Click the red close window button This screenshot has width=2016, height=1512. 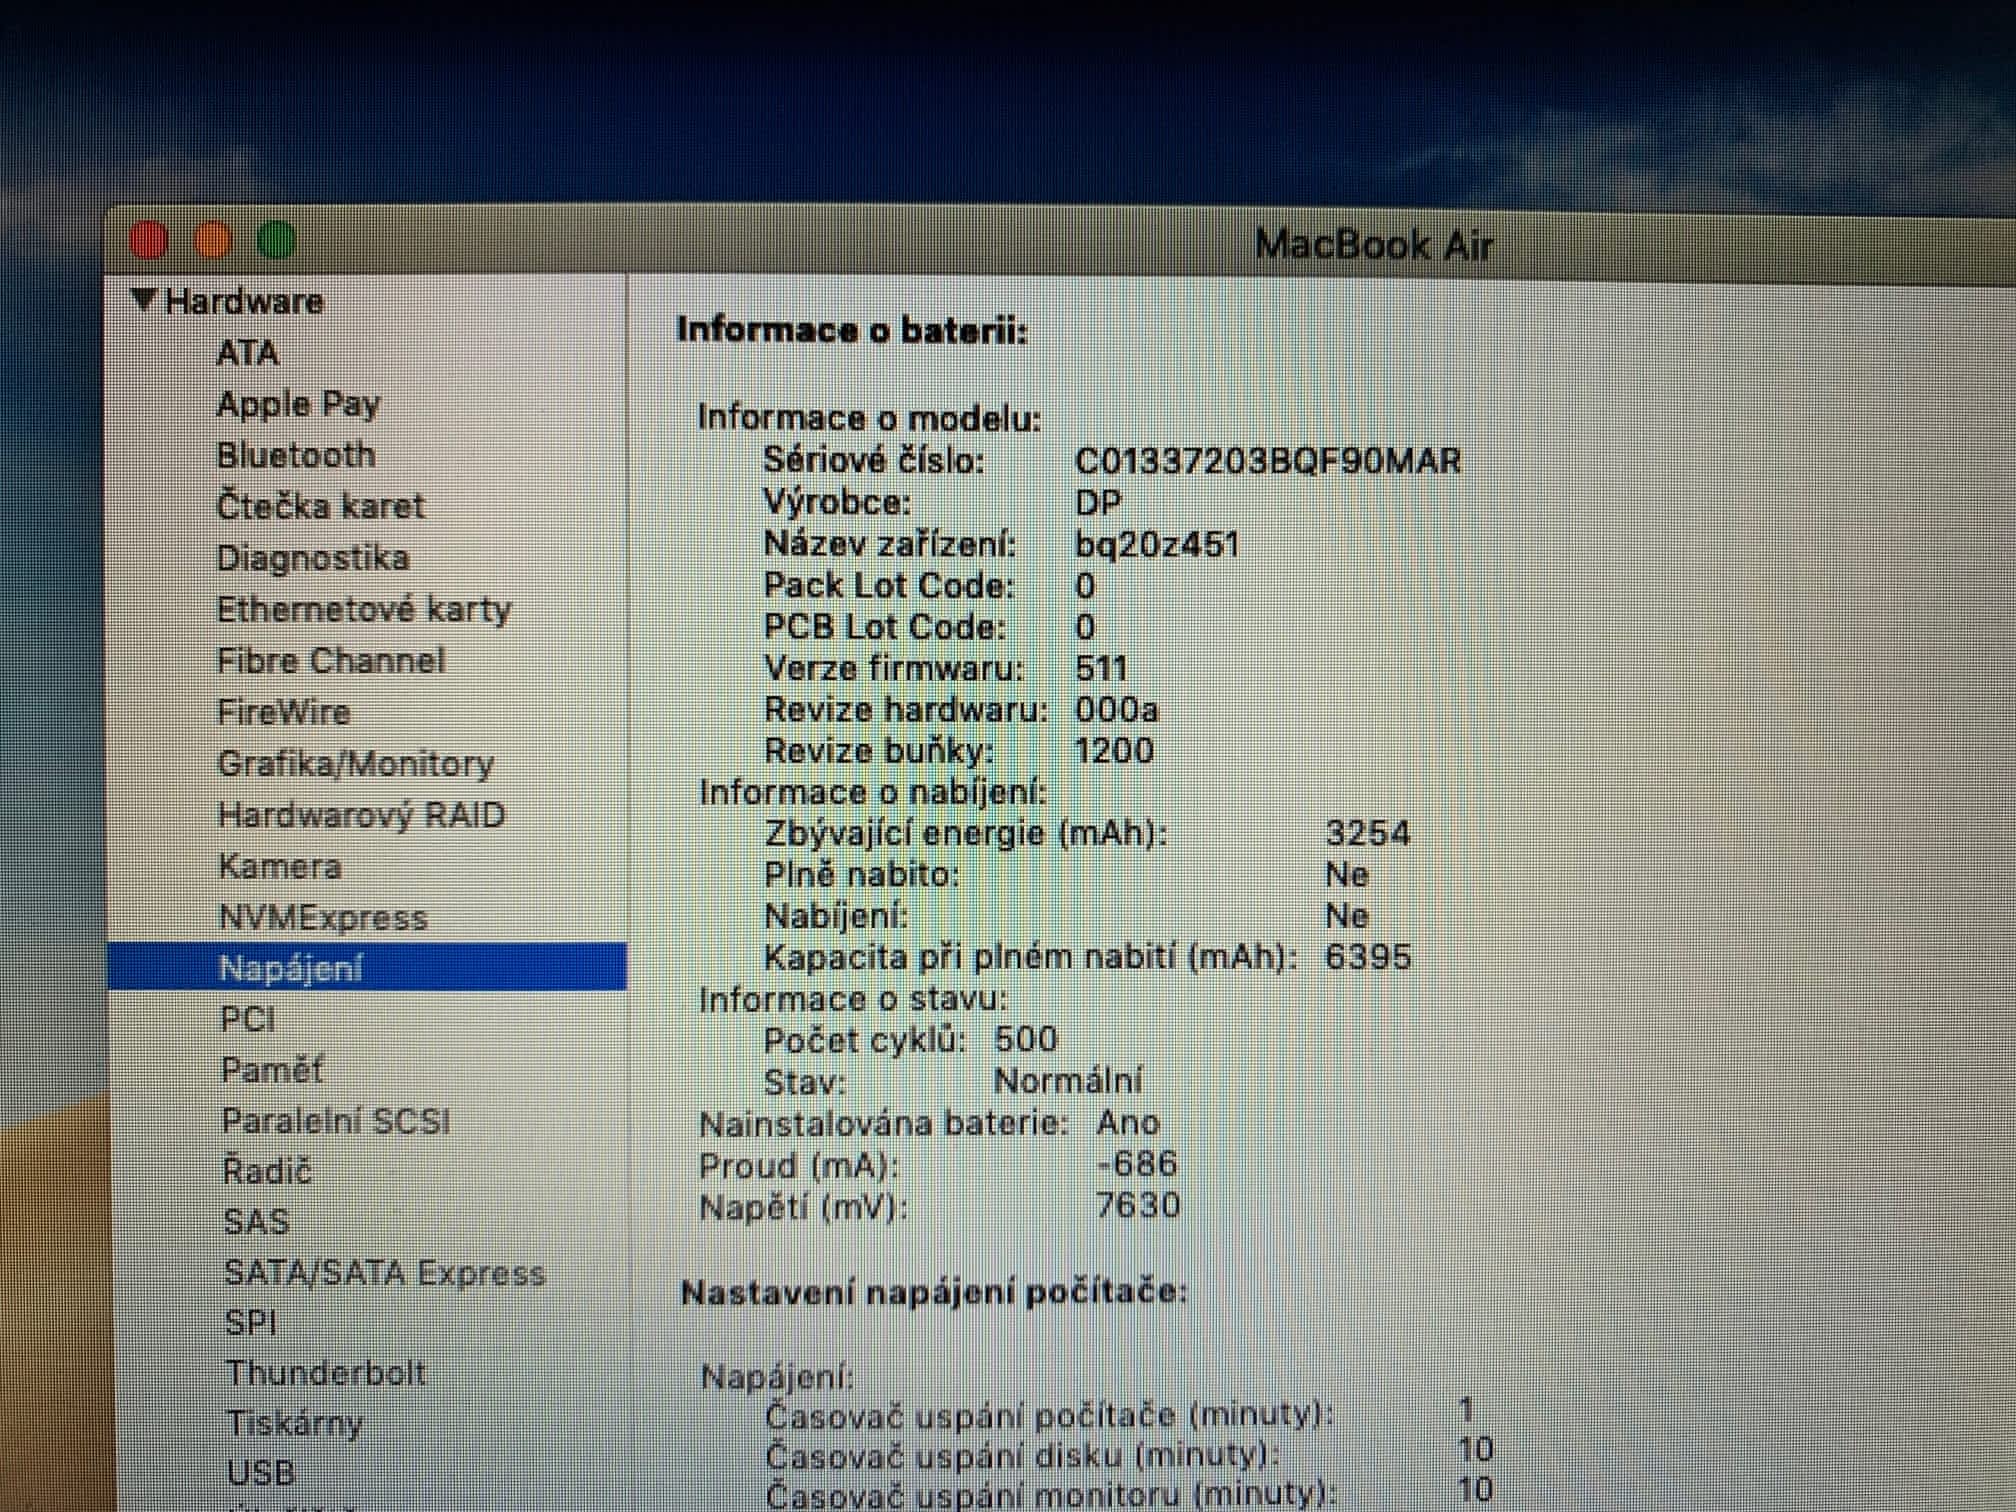coord(149,241)
